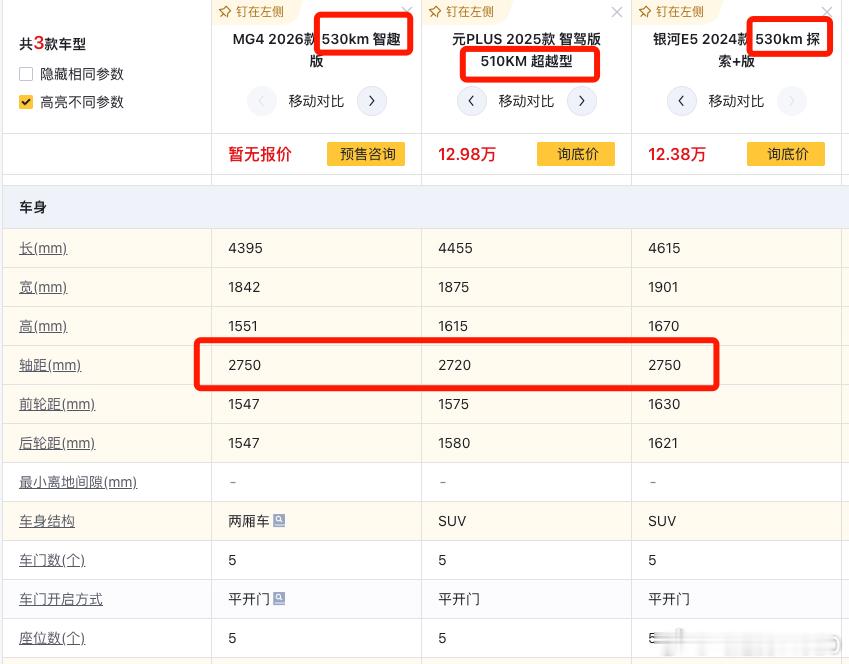Open the 前轮距(mm) parameter link
Screen dimensions: 849x664
(57, 405)
